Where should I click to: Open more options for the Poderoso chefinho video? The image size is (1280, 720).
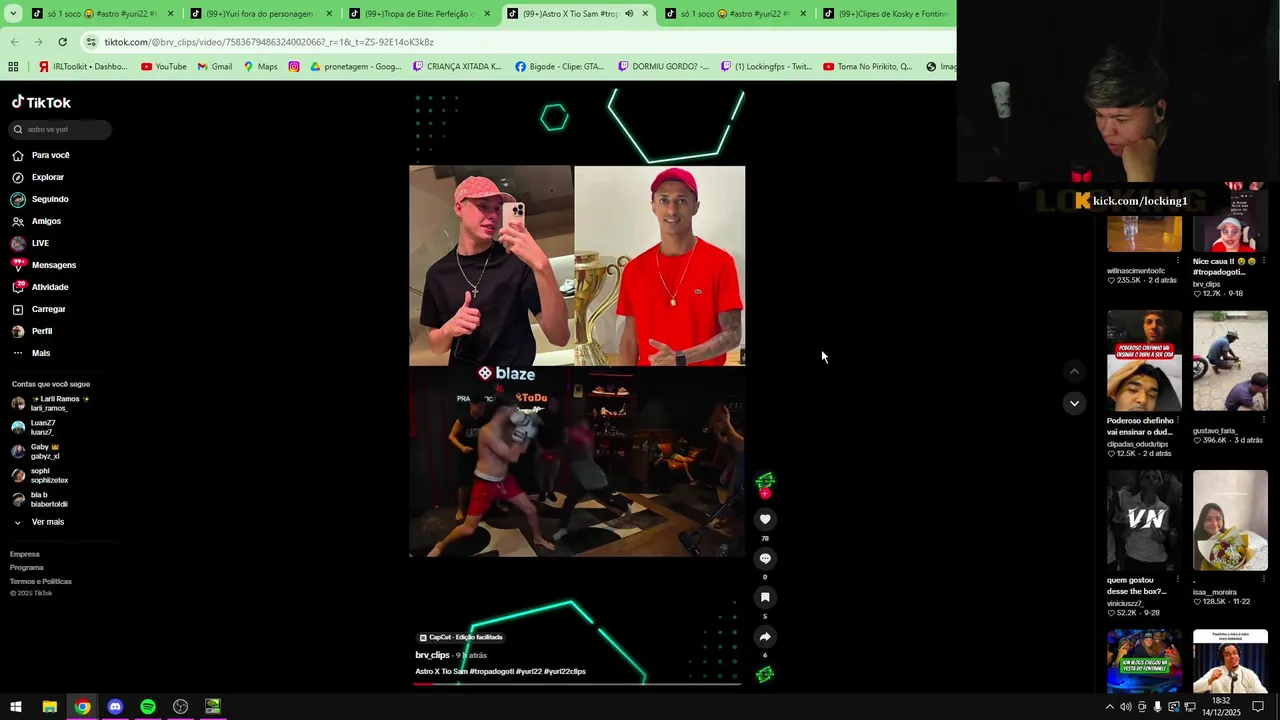(1178, 421)
